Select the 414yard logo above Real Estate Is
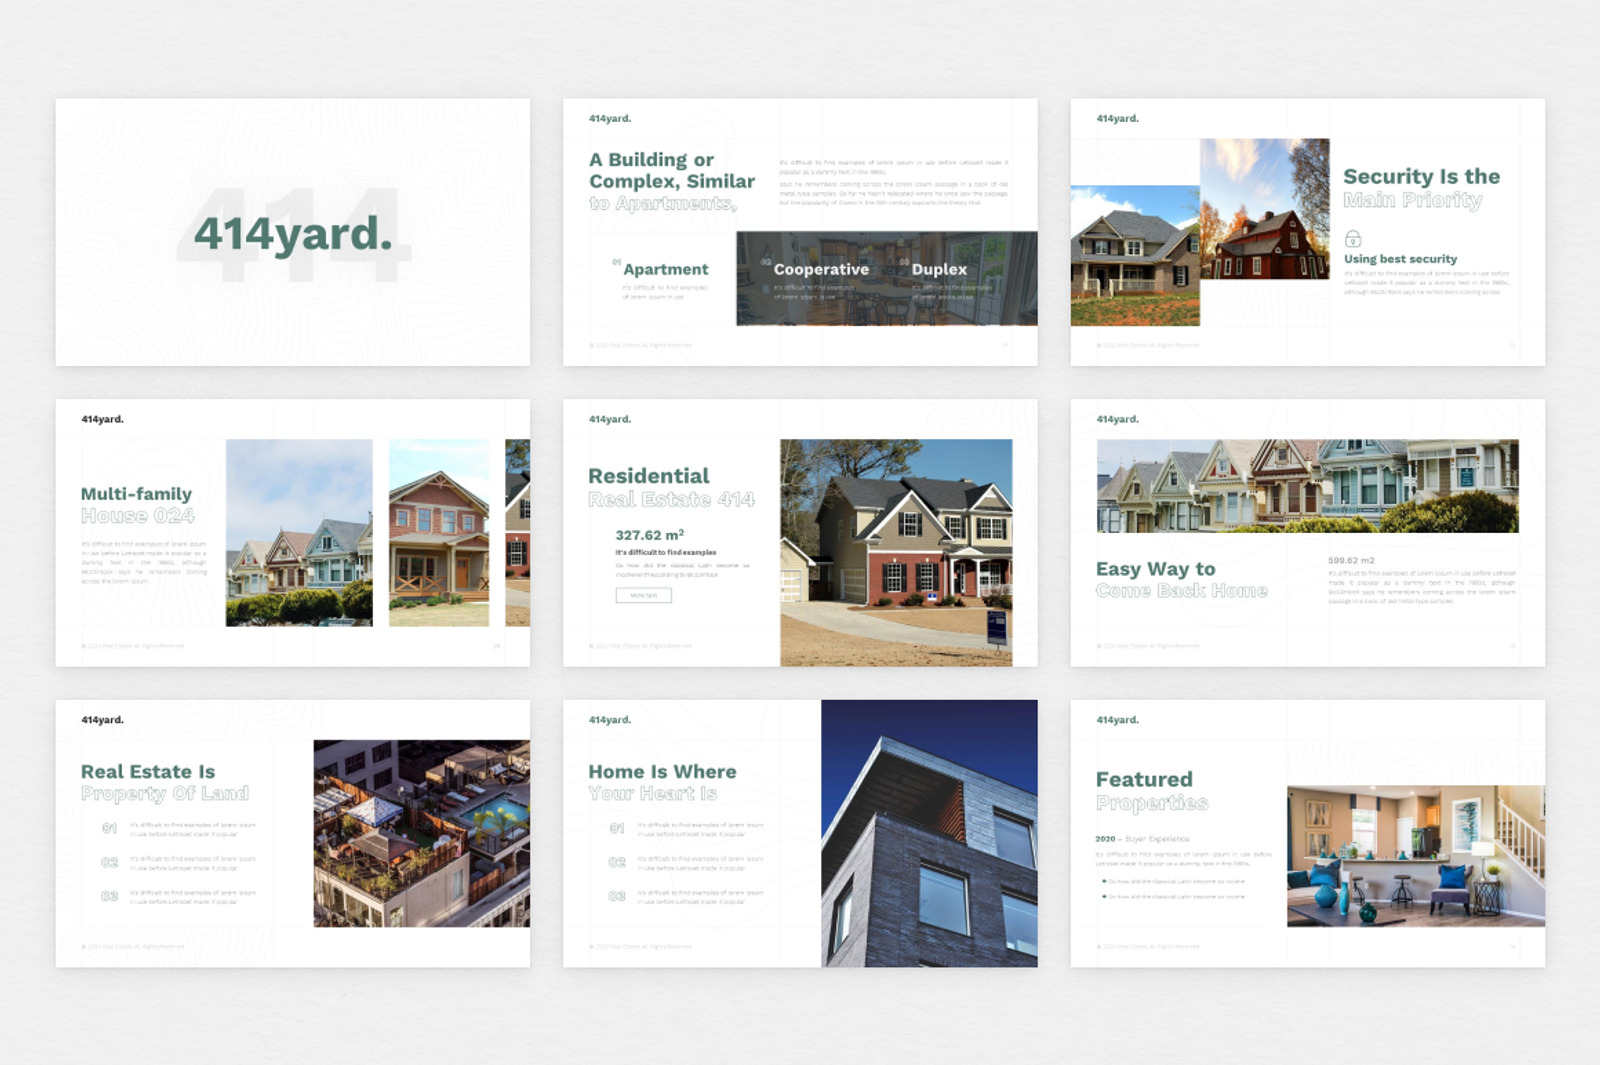 [102, 718]
